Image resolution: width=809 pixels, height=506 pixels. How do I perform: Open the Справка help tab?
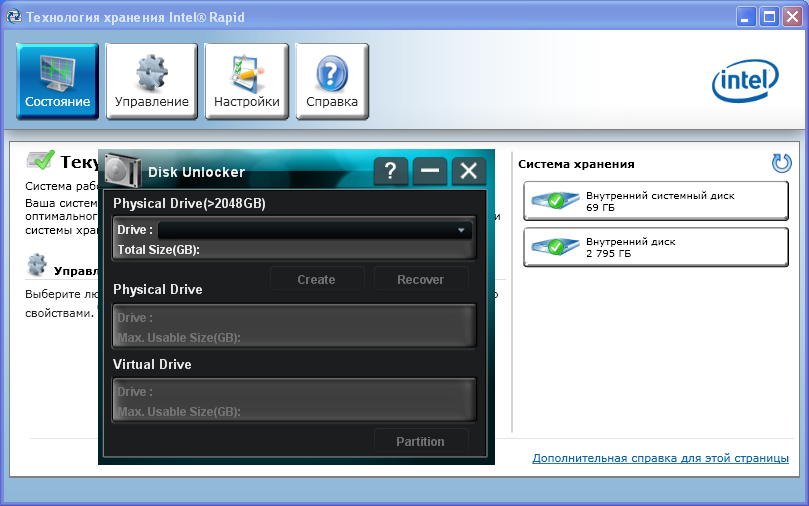(331, 81)
